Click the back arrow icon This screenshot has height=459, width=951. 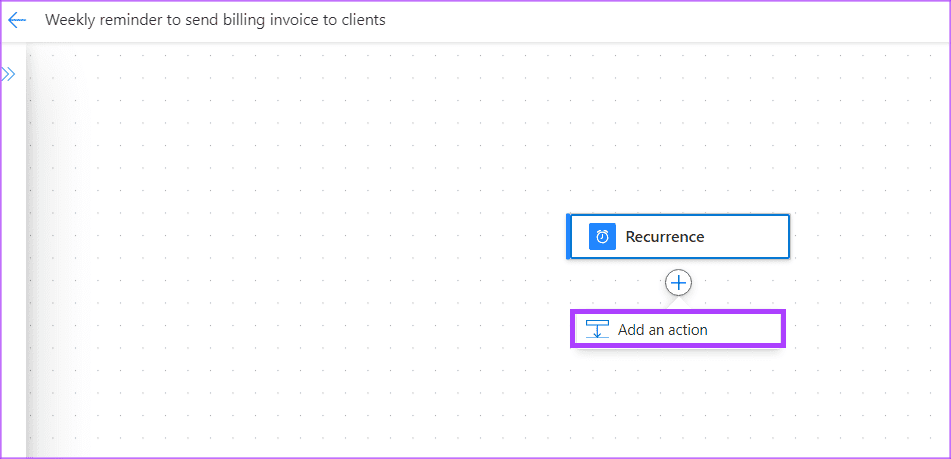click(x=17, y=20)
